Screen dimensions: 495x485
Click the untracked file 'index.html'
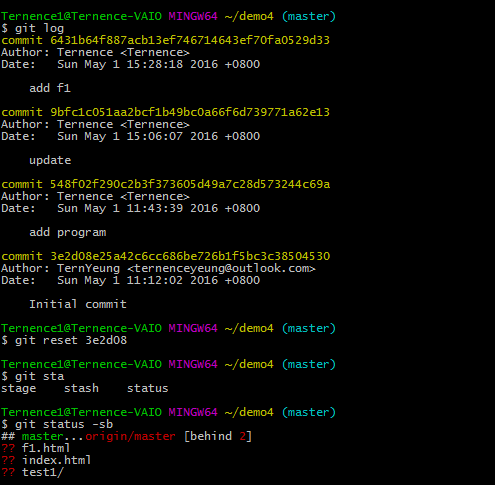click(57, 460)
